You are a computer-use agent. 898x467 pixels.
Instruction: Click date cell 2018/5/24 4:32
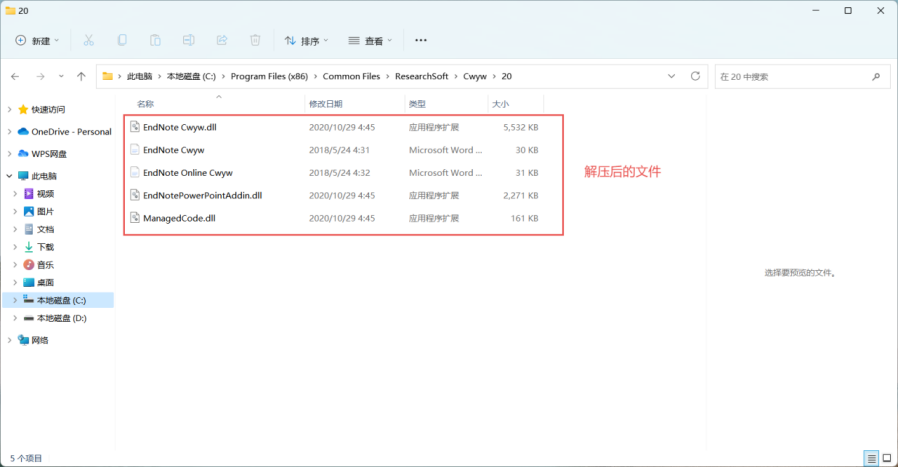tap(340, 172)
